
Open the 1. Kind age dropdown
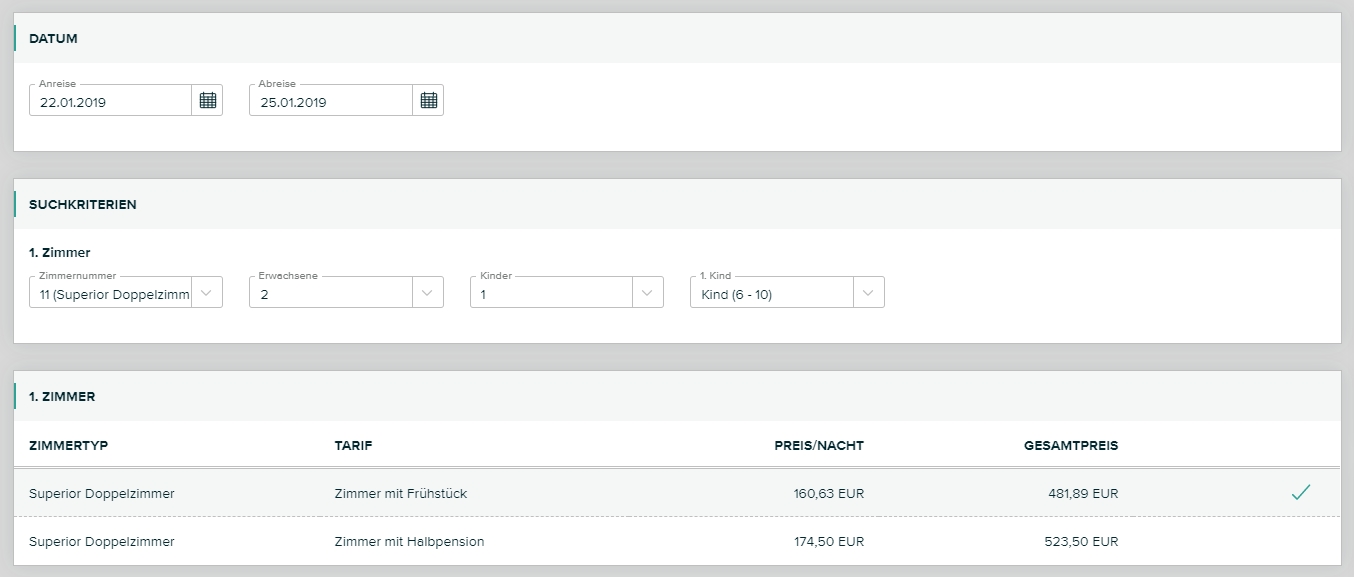click(787, 293)
